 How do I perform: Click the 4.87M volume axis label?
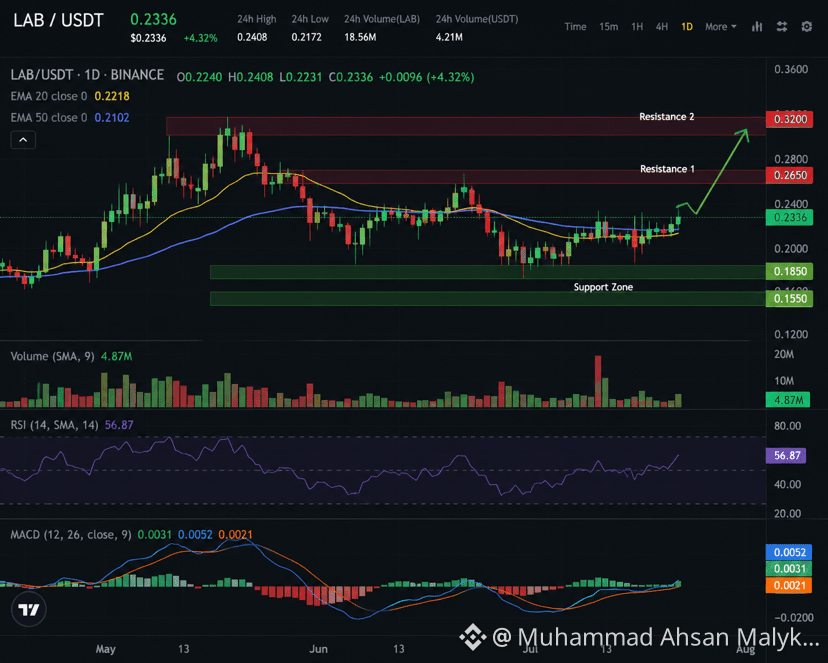(788, 400)
